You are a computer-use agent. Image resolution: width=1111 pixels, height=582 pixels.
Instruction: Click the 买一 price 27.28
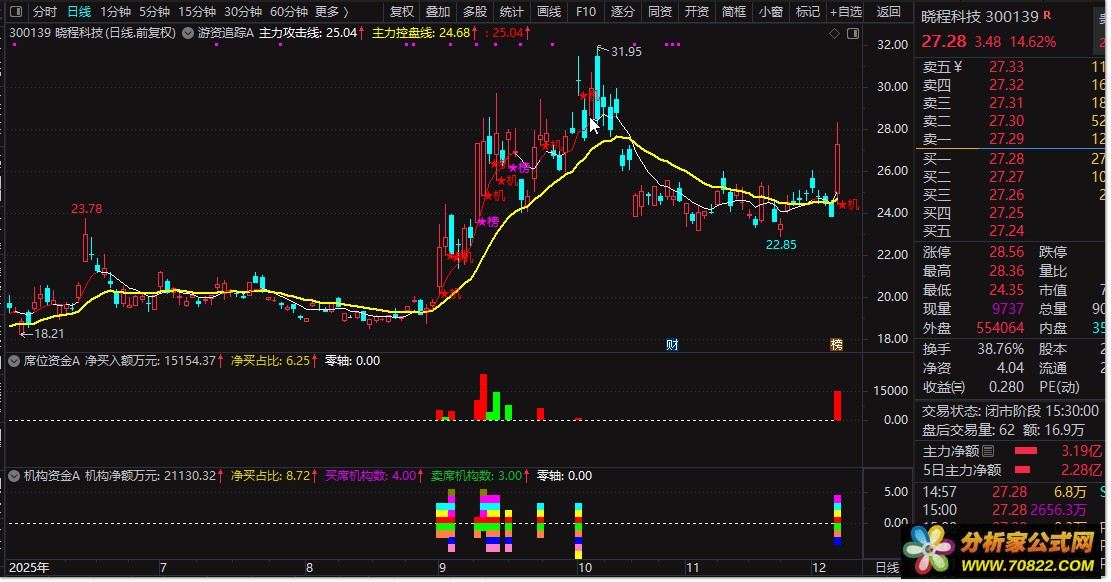1006,159
